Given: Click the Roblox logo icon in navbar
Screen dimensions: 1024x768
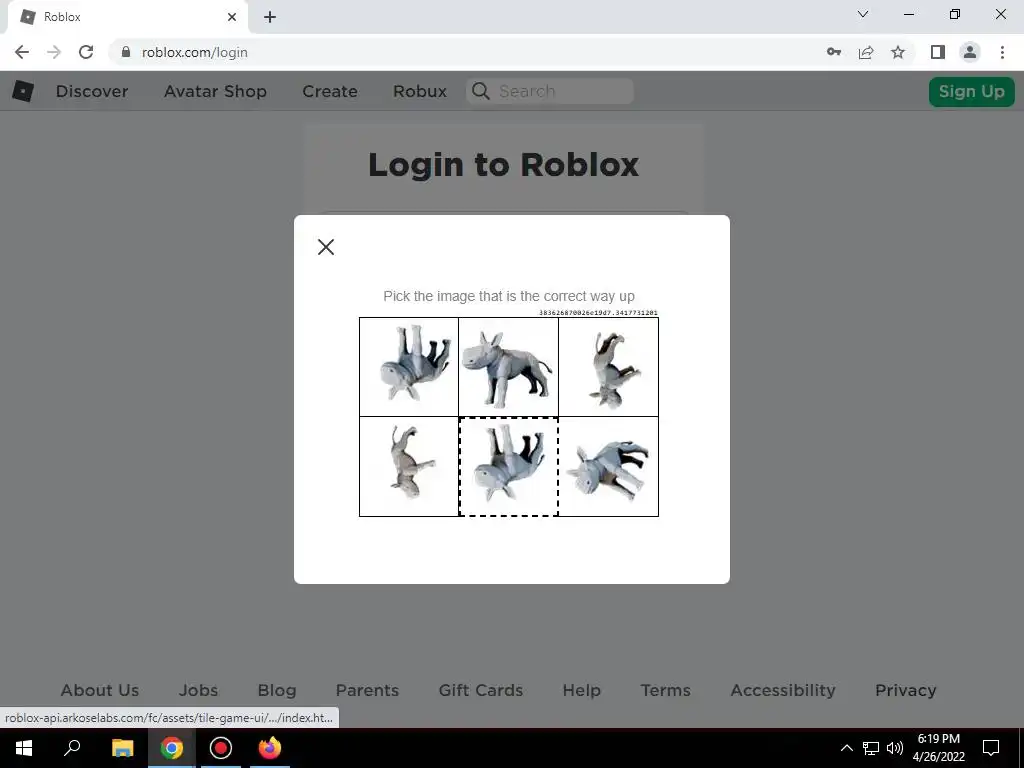Looking at the screenshot, I should pos(23,91).
